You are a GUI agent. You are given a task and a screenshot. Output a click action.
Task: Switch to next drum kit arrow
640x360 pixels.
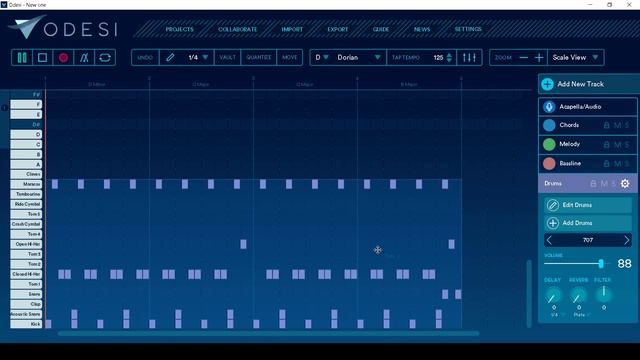tap(627, 240)
